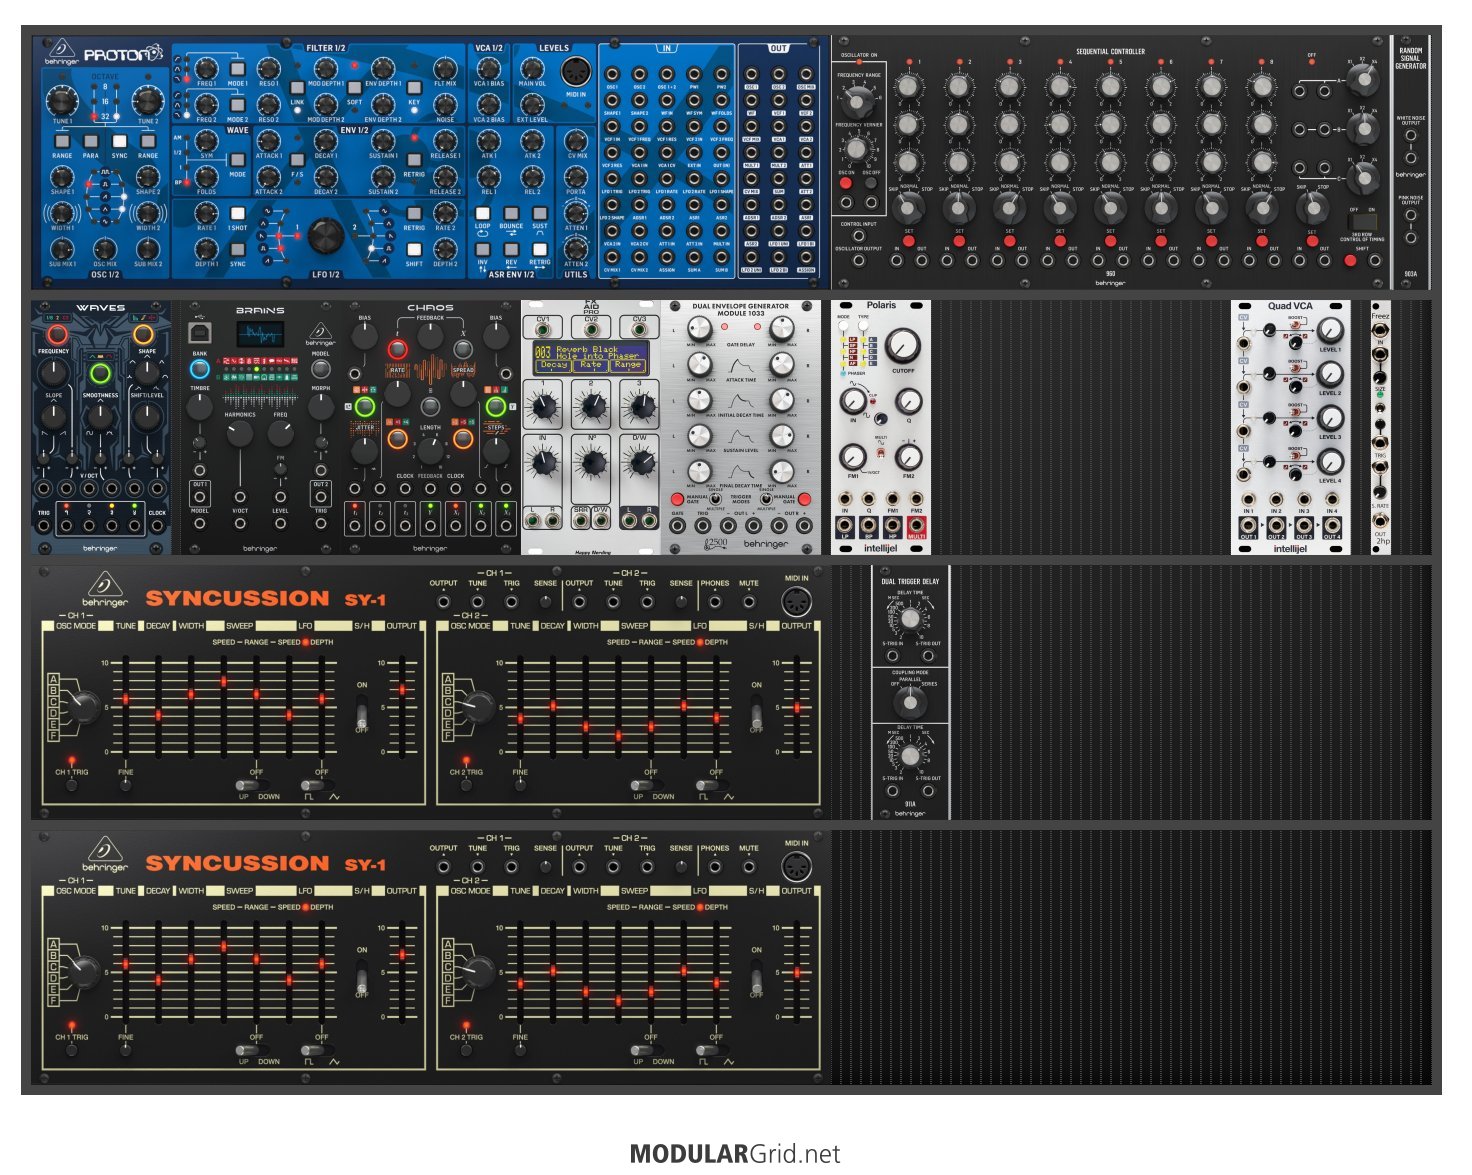The height and width of the screenshot is (1175, 1472).
Task: Enable the 1 SHOT button in Proton LFO
Action: coord(237,213)
